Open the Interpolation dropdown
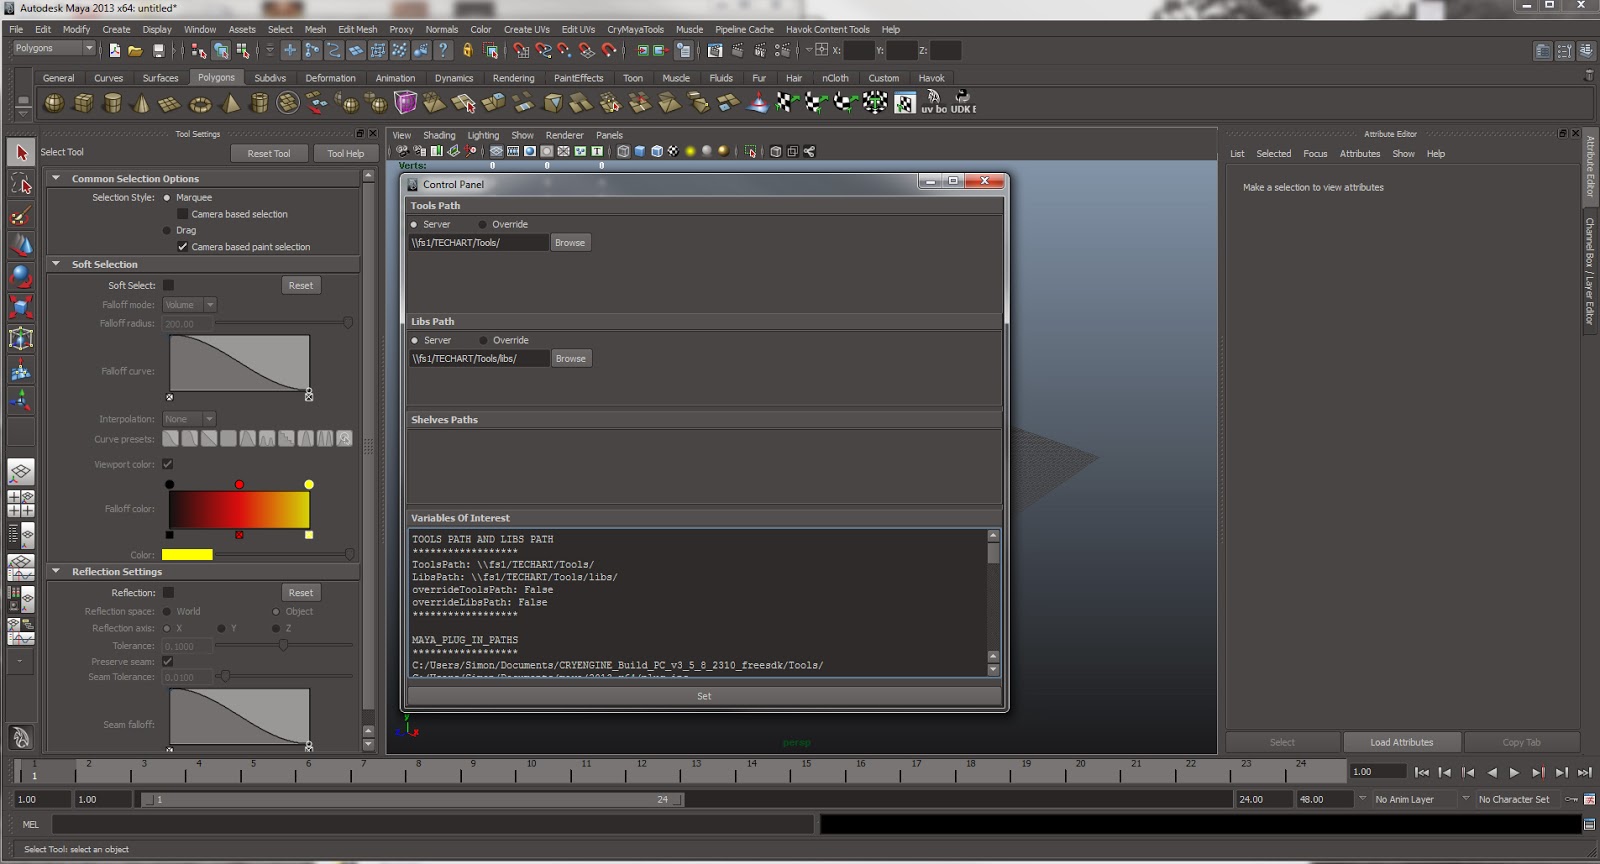Screen dimensions: 1600x864 click(189, 419)
